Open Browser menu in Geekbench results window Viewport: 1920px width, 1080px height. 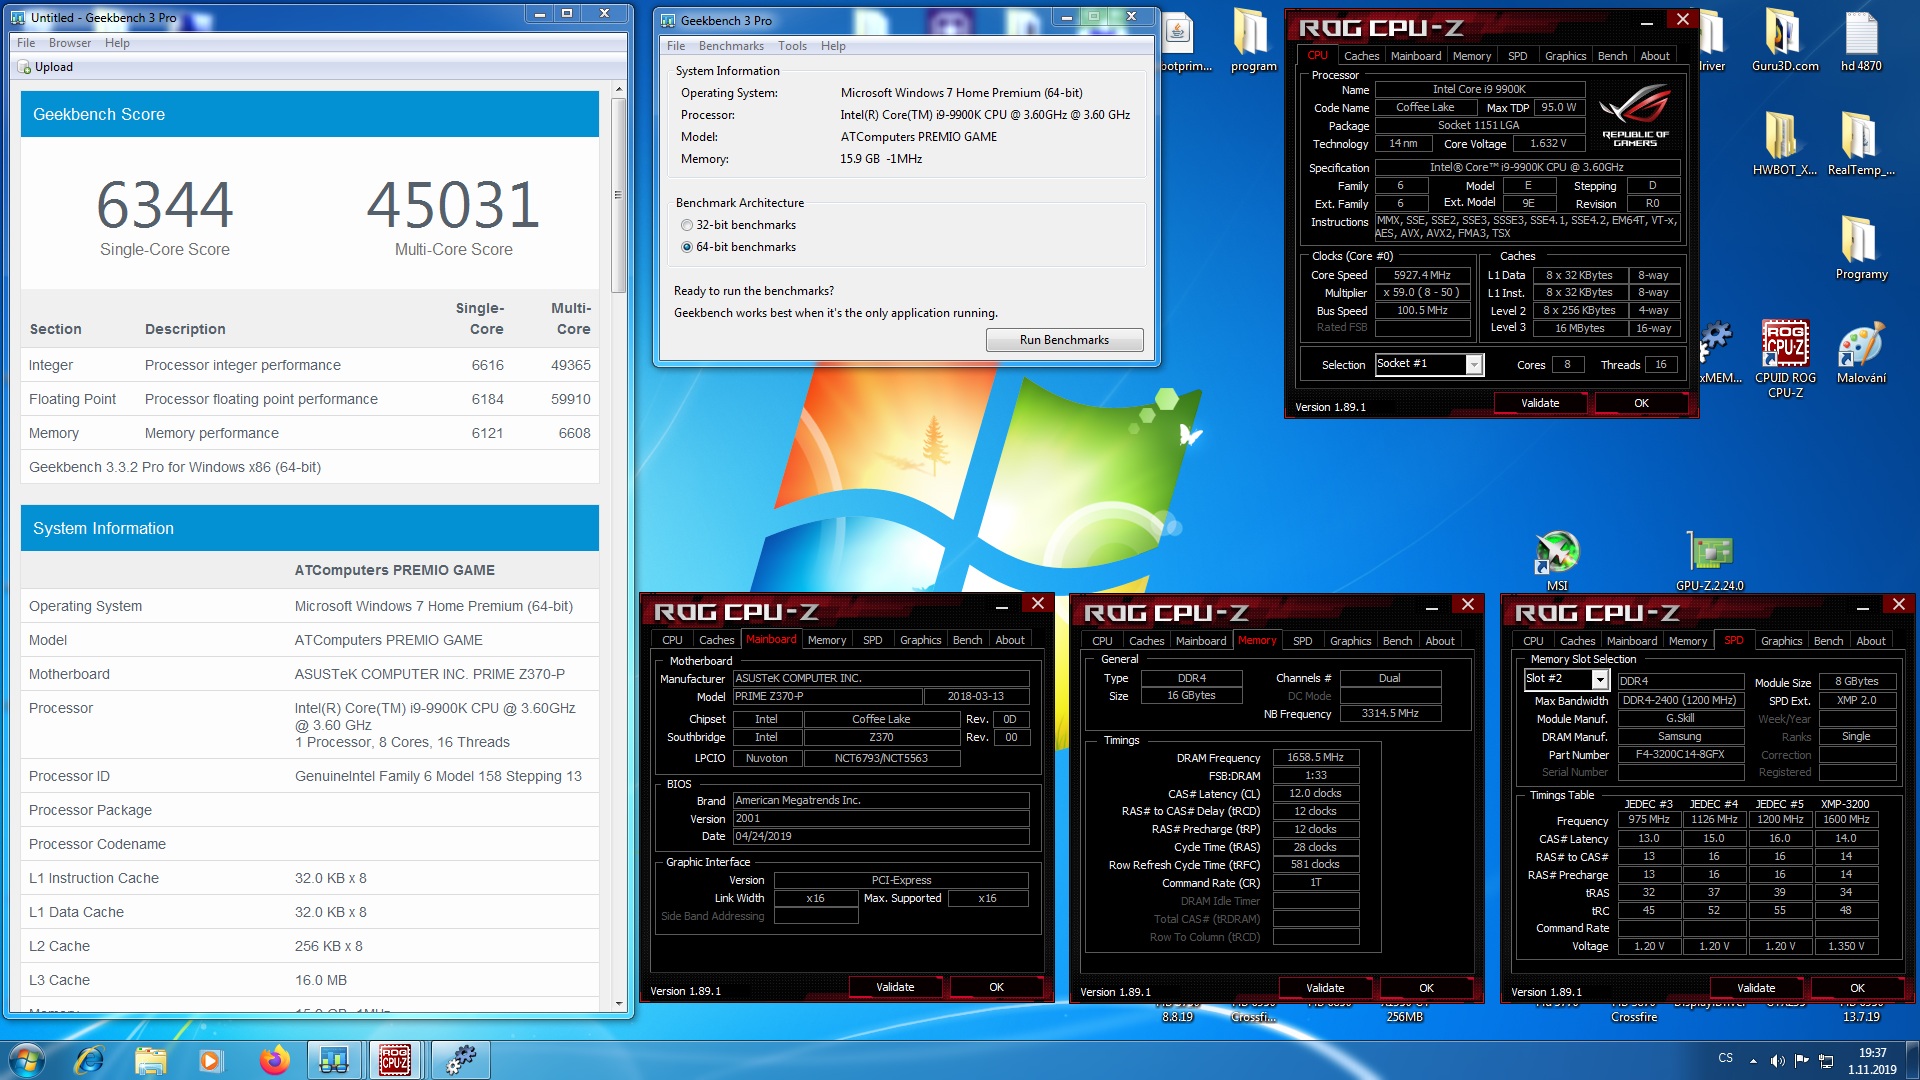coord(70,43)
